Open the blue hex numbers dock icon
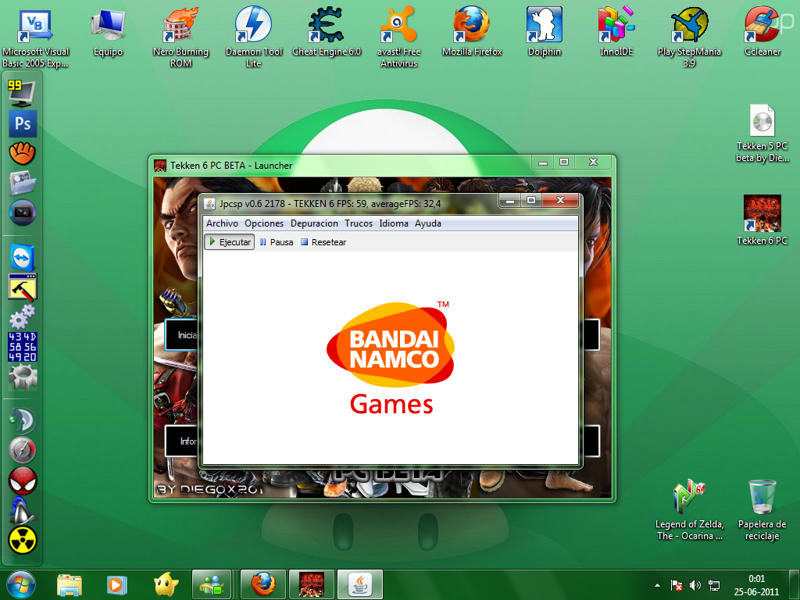This screenshot has height=600, width=800. pos(22,347)
